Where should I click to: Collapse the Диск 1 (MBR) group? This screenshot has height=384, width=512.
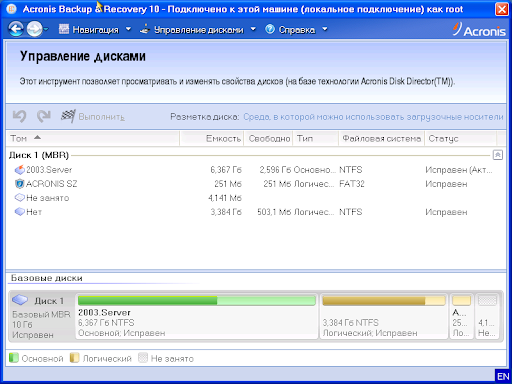[498, 155]
